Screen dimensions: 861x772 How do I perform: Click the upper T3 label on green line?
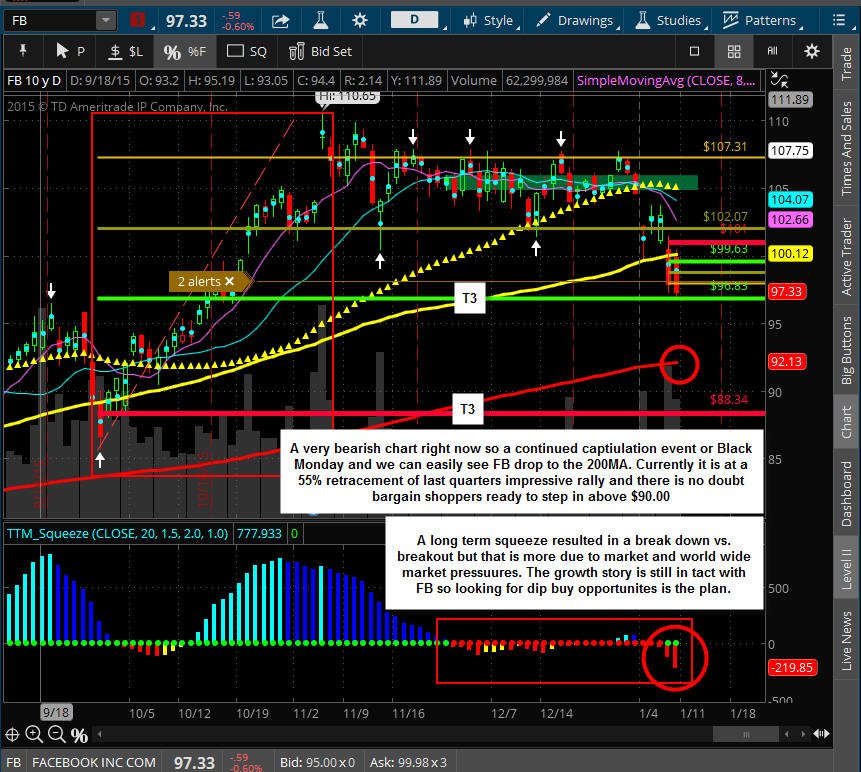click(469, 298)
